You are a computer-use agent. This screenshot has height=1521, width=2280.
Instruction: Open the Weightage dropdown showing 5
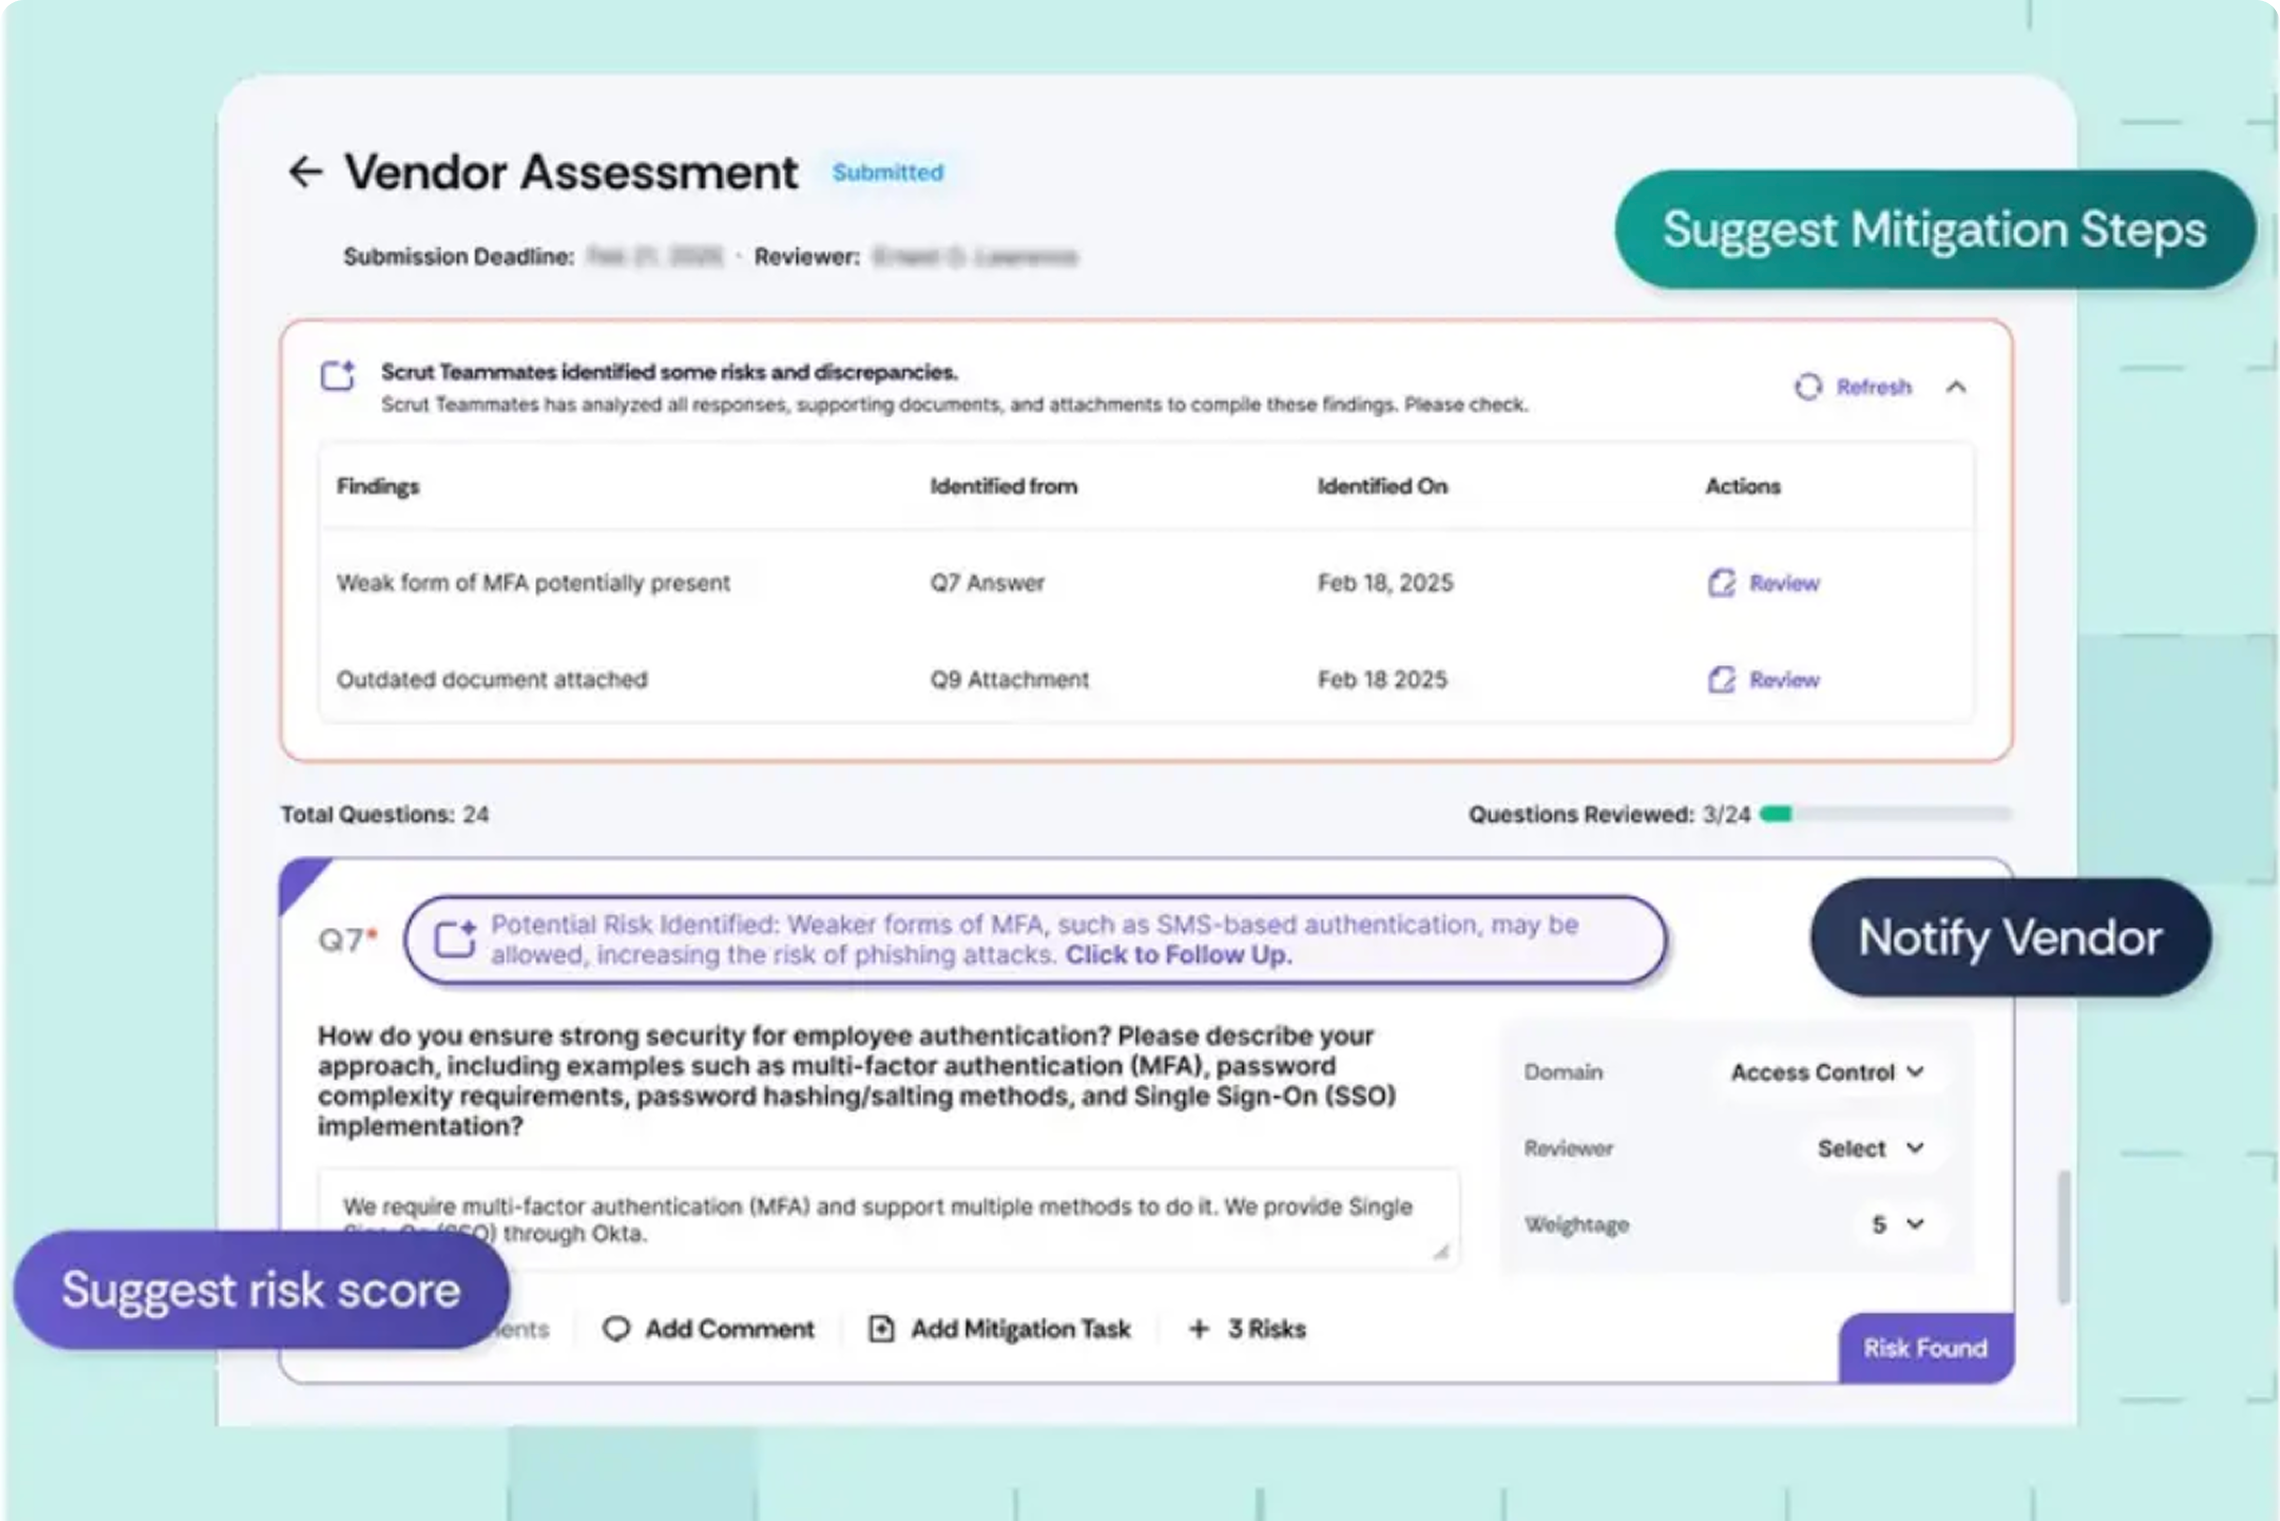(1897, 1224)
